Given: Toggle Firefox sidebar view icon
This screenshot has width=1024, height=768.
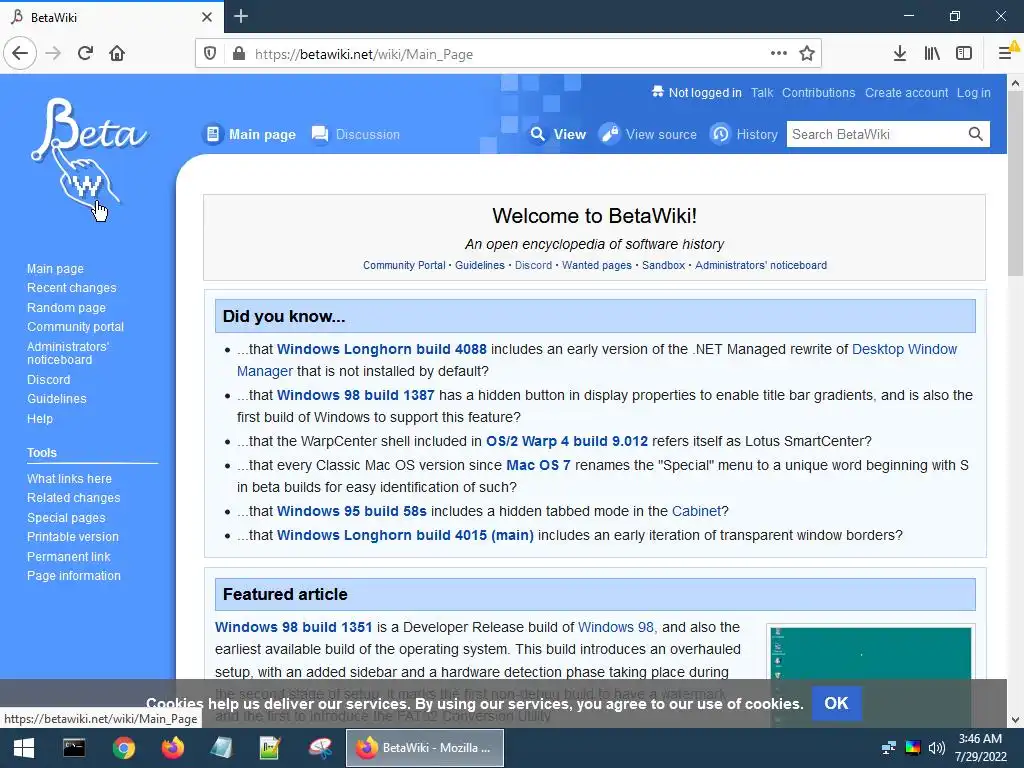Looking at the screenshot, I should [x=964, y=54].
